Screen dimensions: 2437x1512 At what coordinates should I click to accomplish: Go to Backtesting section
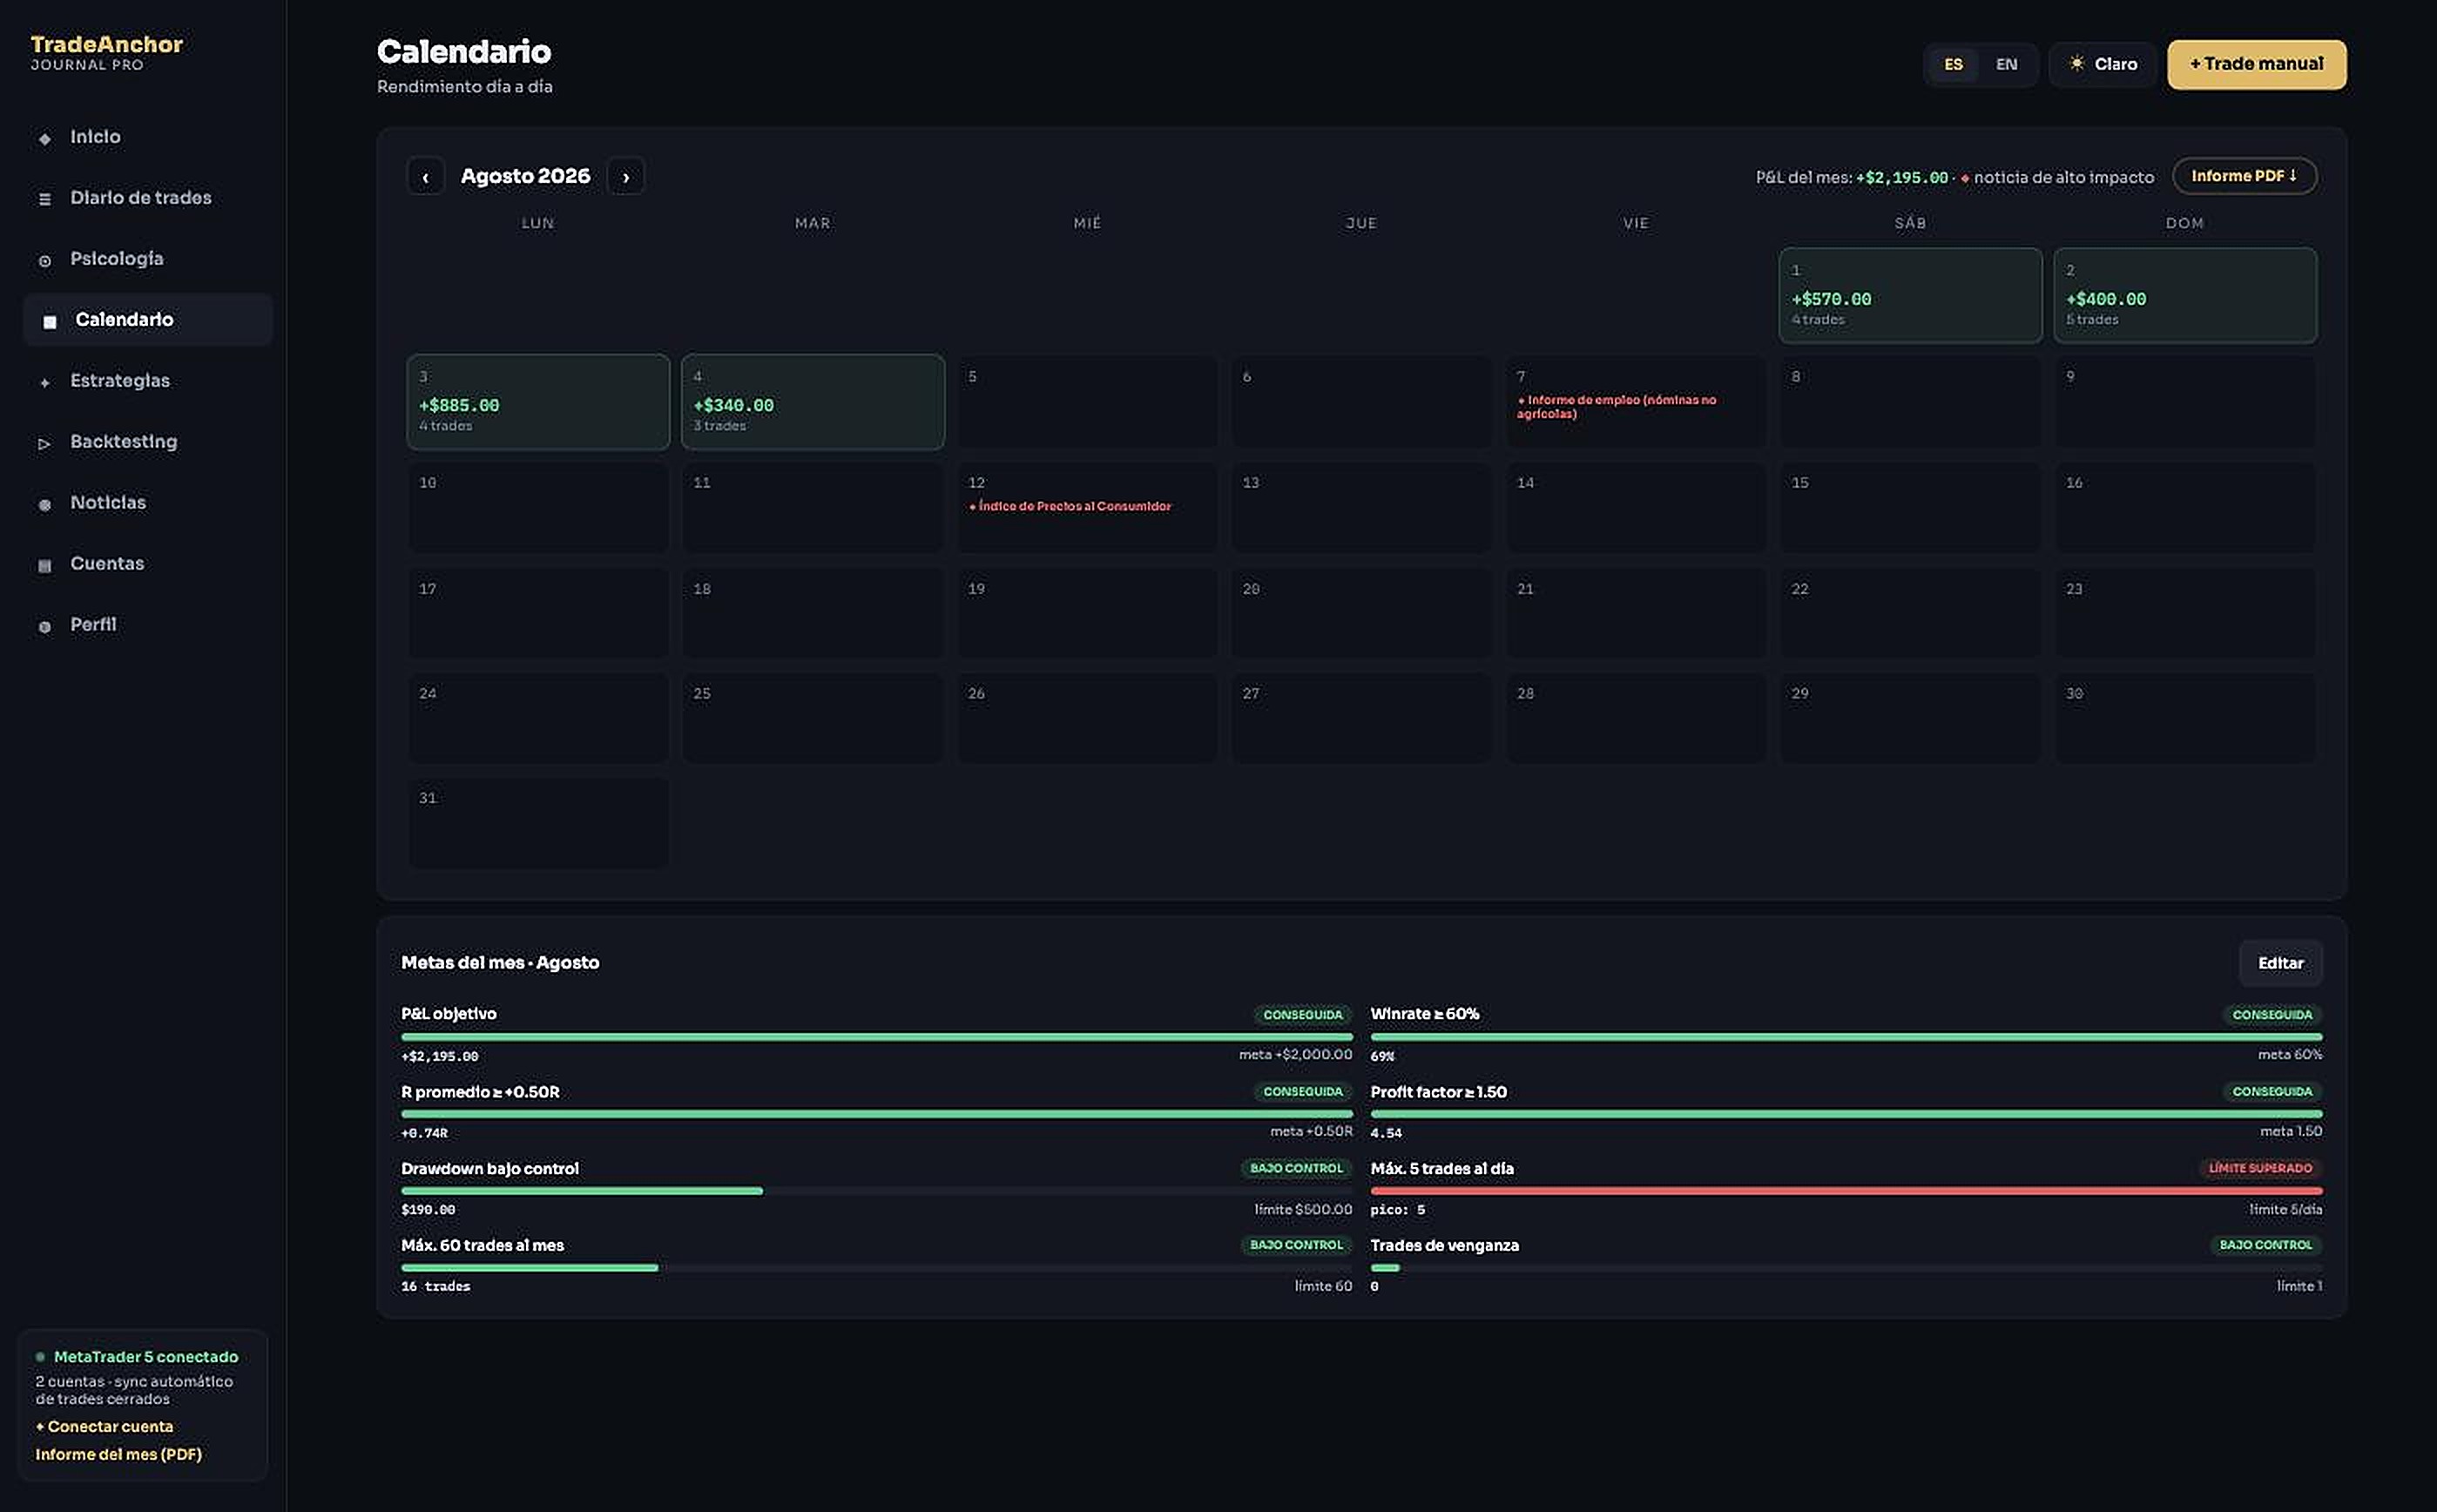[146, 442]
